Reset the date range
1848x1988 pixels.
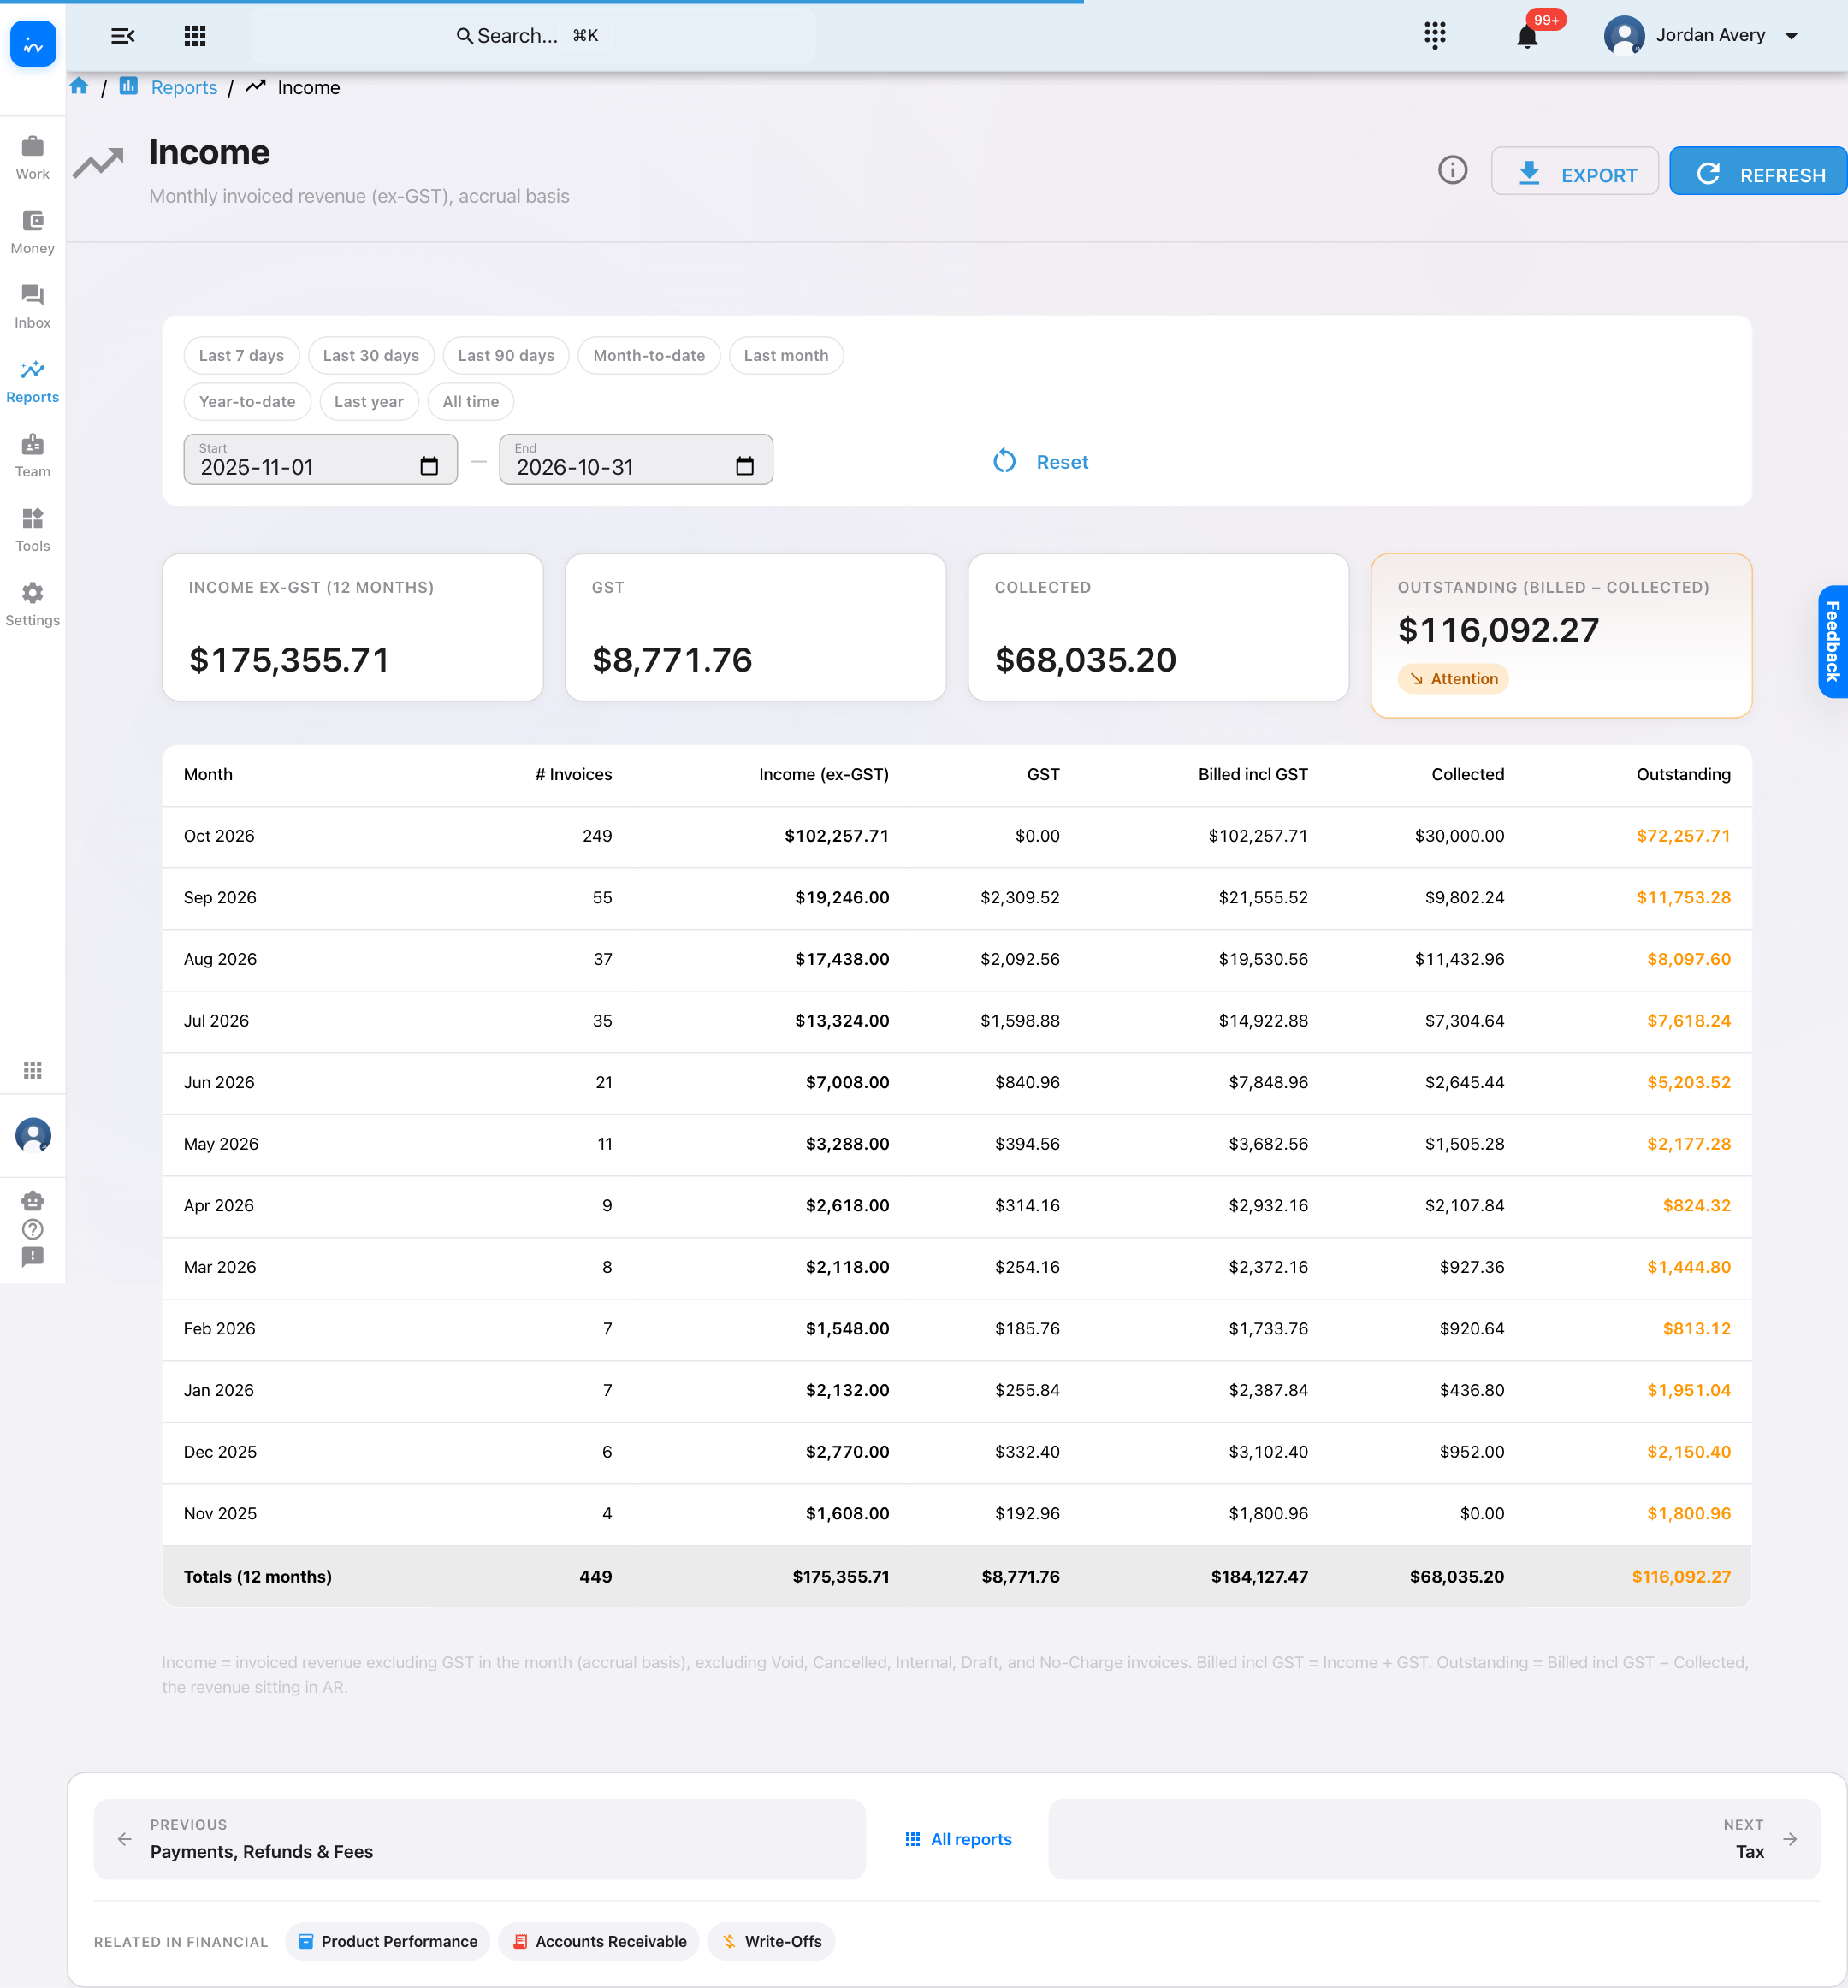coord(1041,462)
